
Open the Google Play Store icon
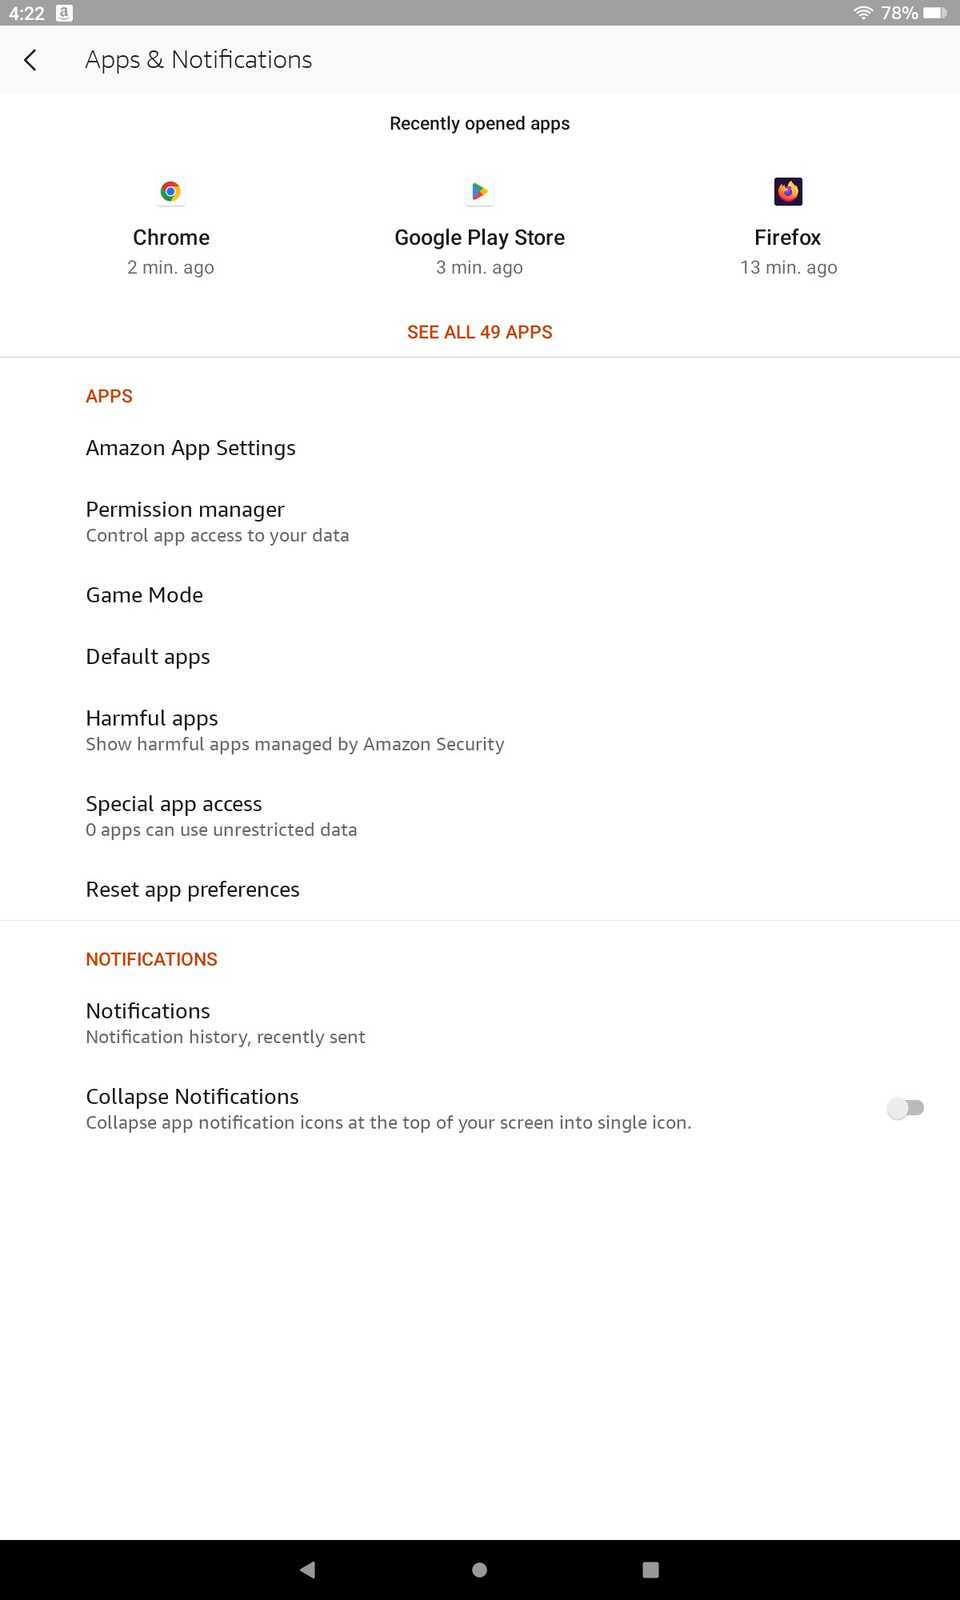tap(480, 191)
